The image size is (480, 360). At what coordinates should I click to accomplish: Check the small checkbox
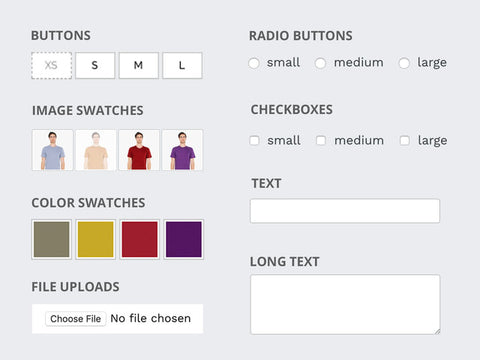254,140
